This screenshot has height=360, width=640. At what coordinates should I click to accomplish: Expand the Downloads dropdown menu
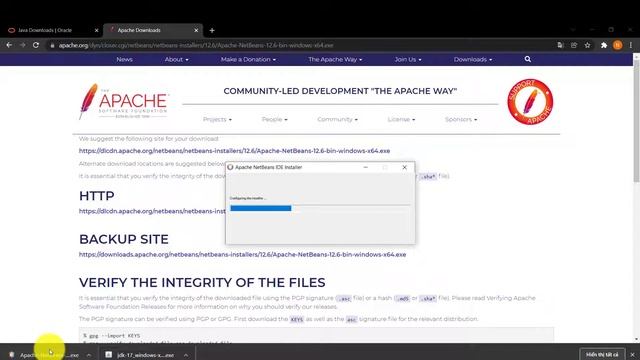[473, 59]
